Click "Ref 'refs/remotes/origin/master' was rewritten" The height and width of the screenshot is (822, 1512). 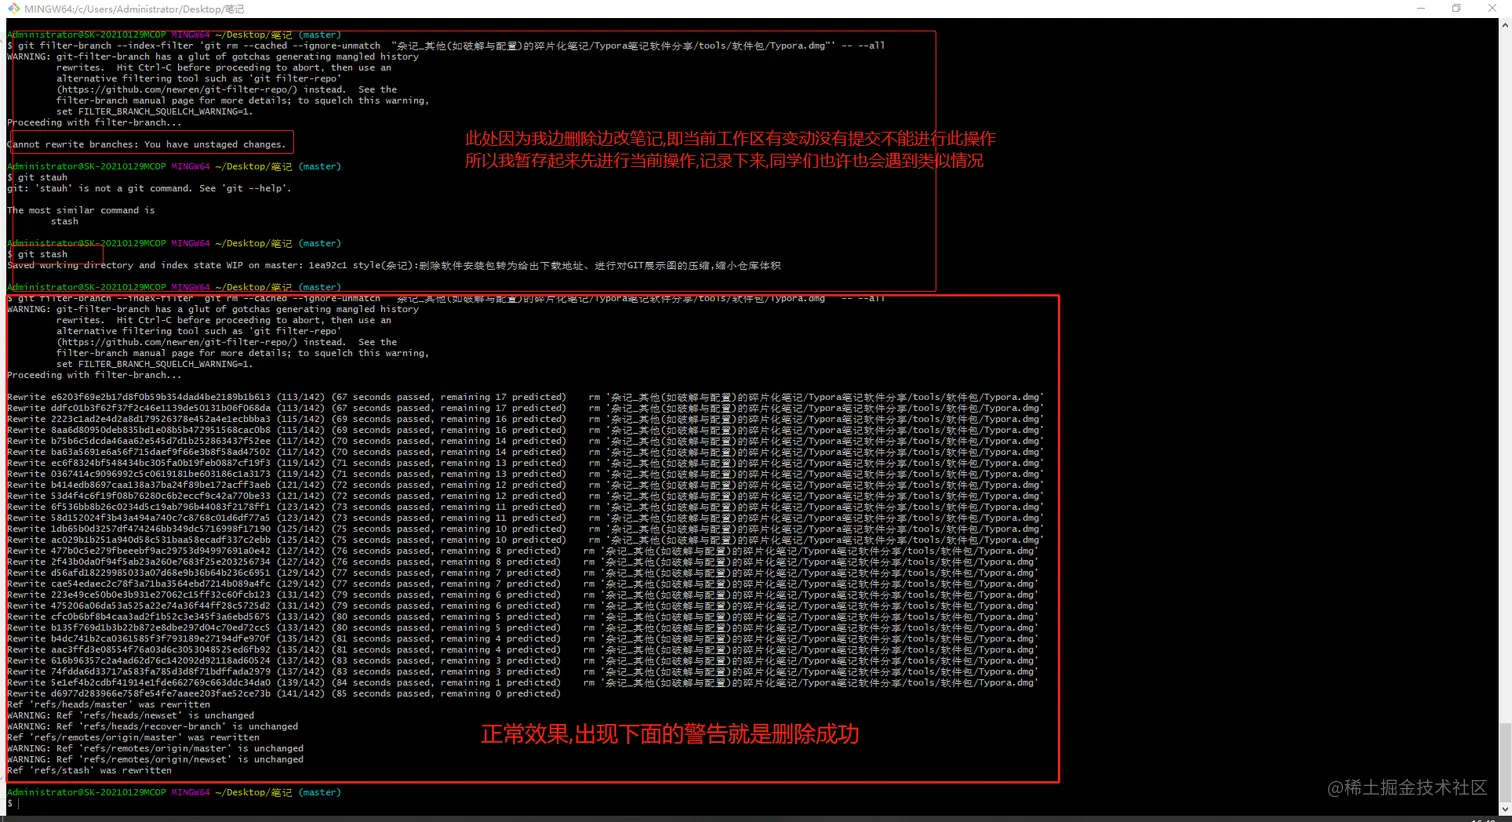tap(134, 738)
